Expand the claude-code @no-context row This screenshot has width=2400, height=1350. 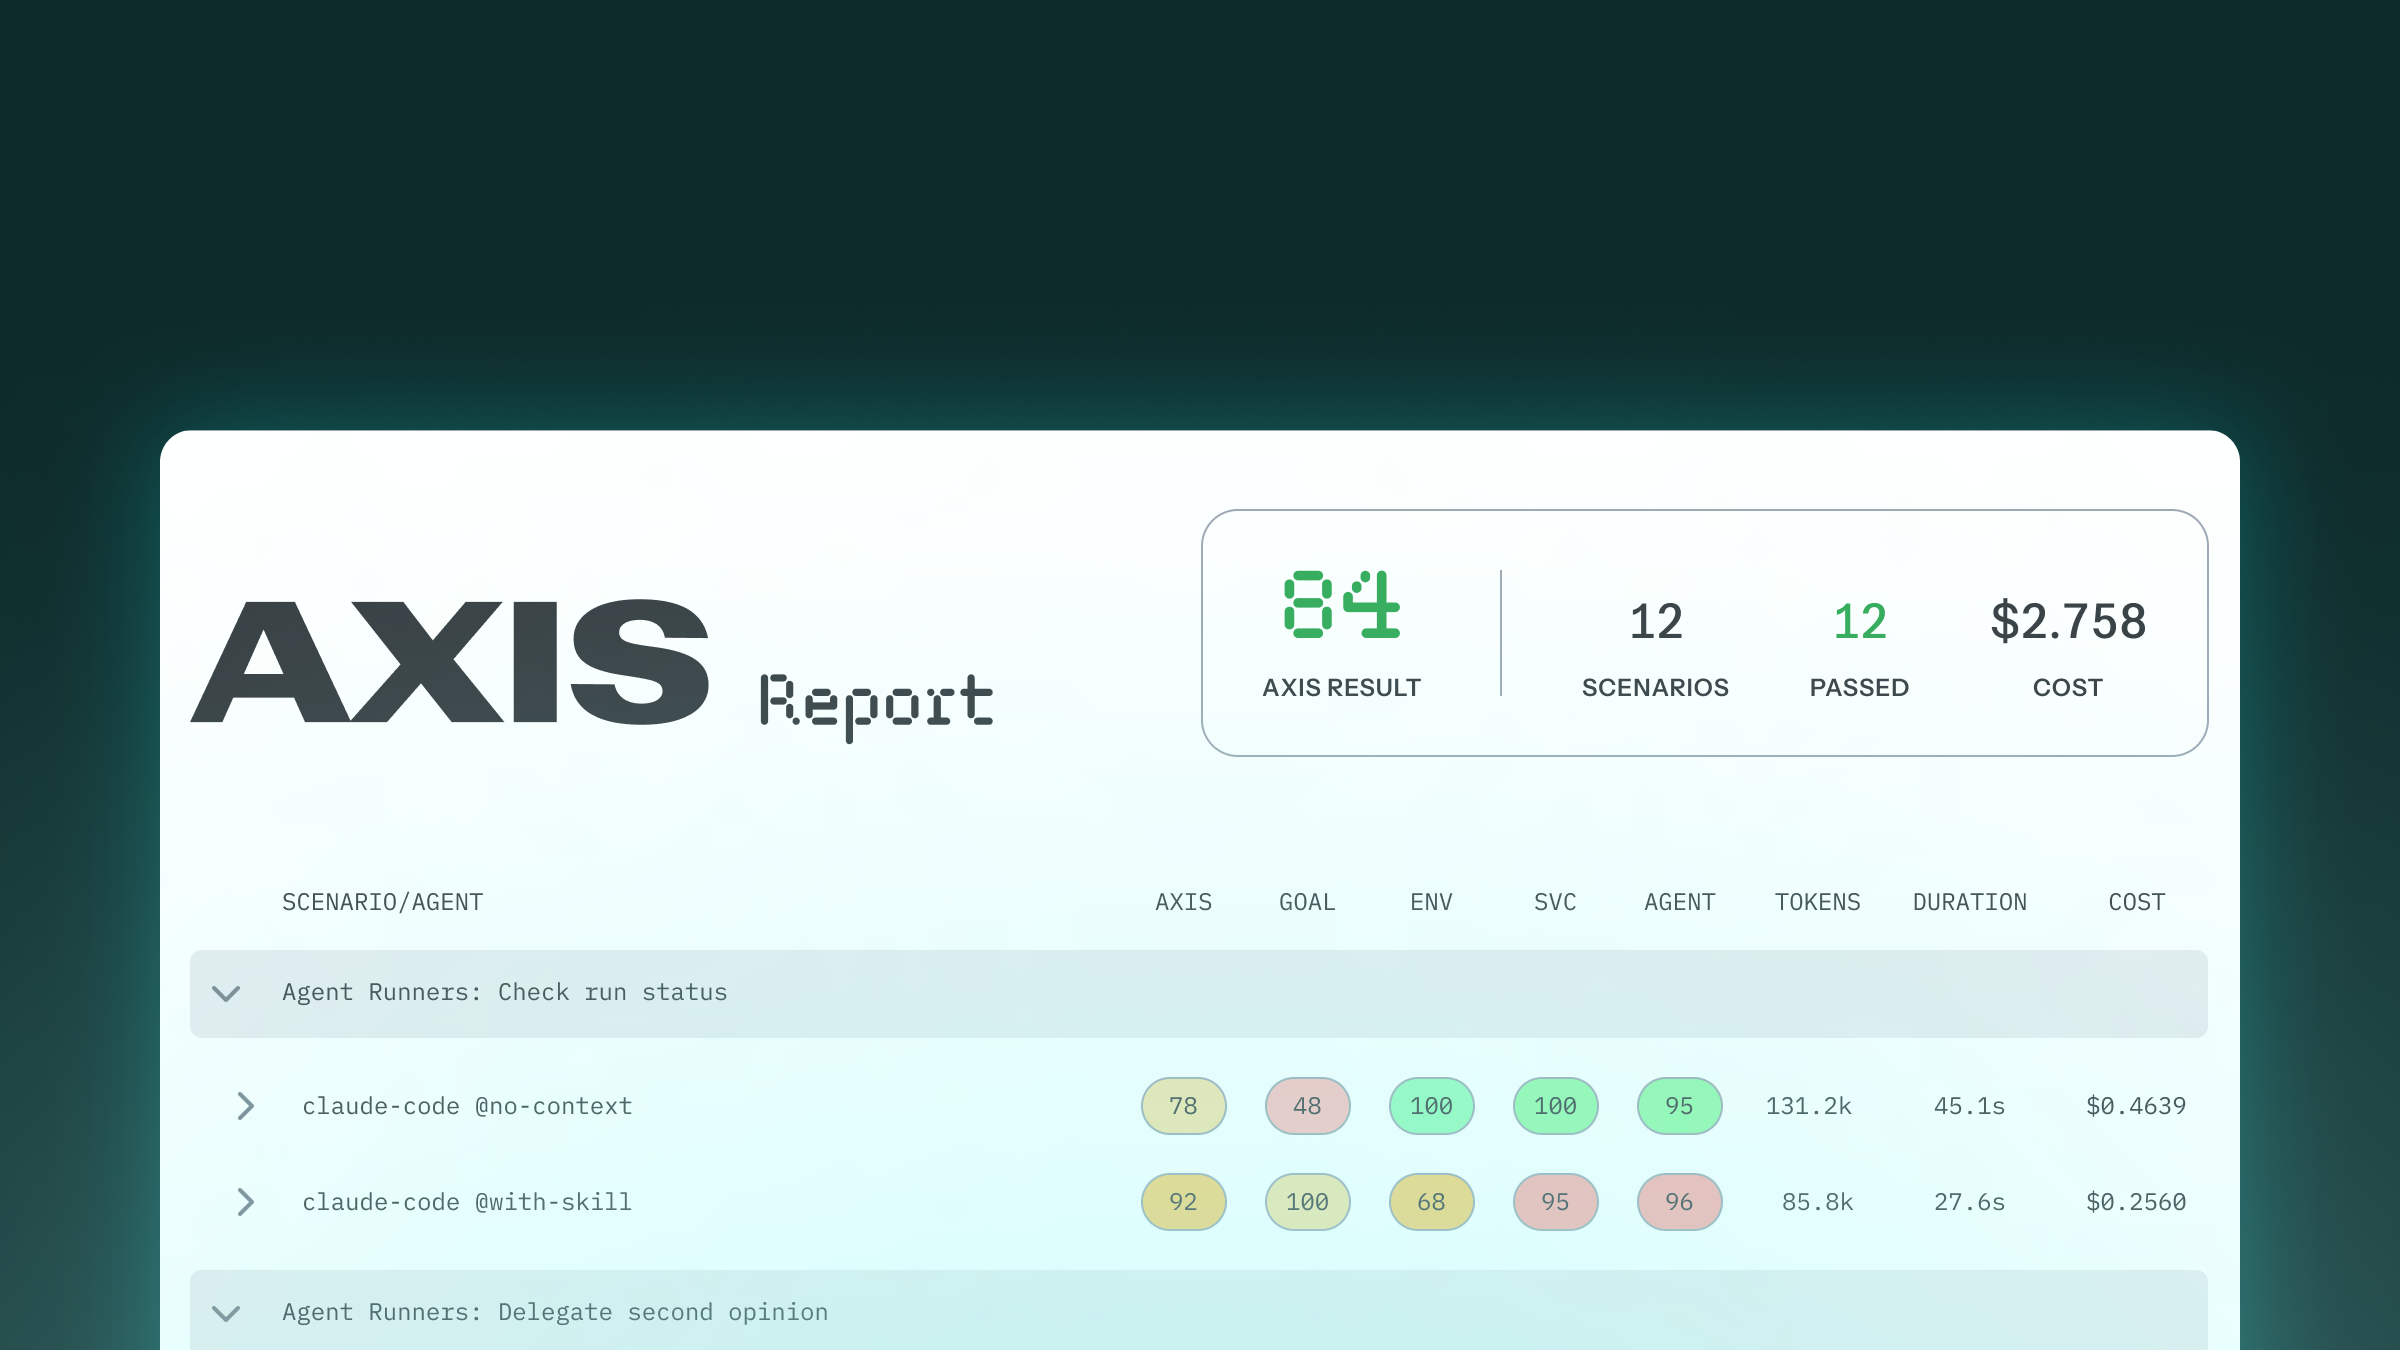point(245,1106)
